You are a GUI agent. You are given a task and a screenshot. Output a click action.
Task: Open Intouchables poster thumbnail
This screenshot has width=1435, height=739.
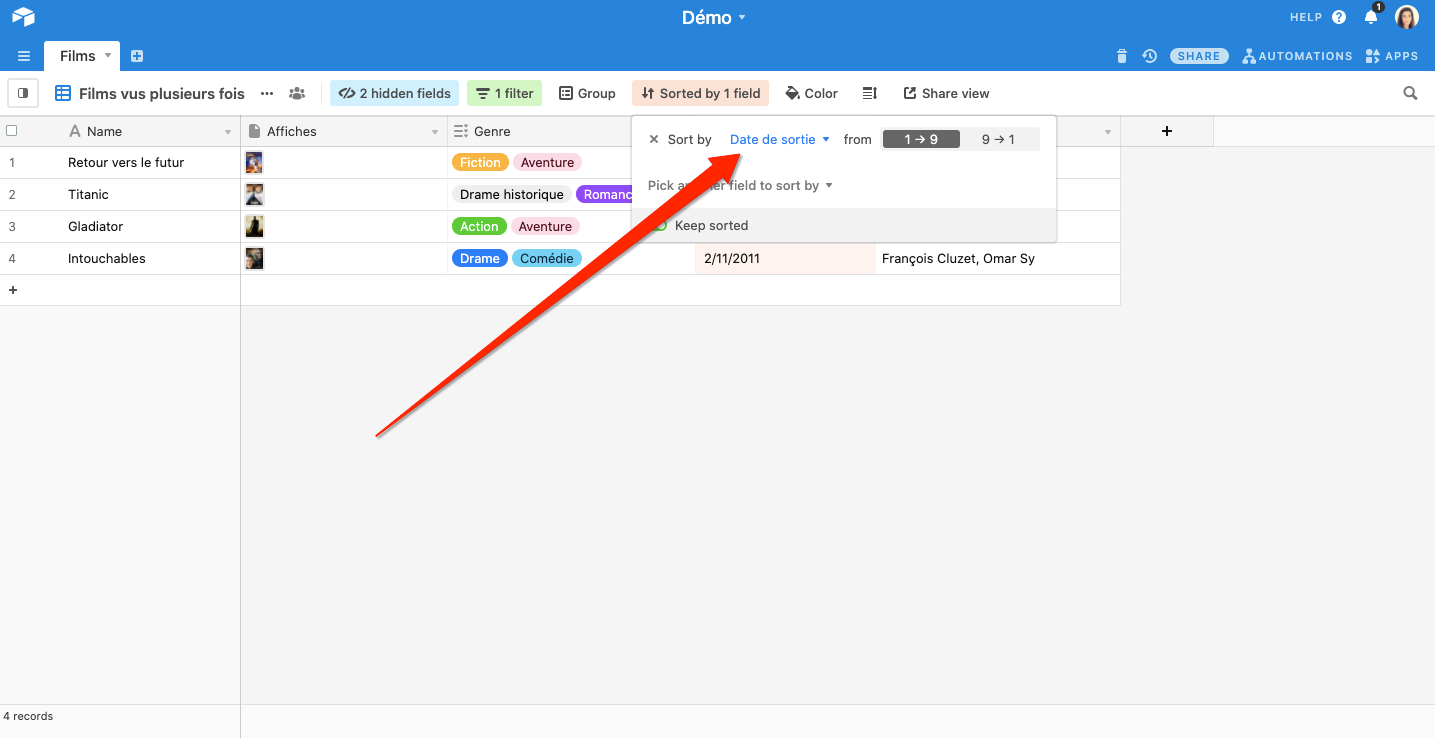tap(254, 258)
